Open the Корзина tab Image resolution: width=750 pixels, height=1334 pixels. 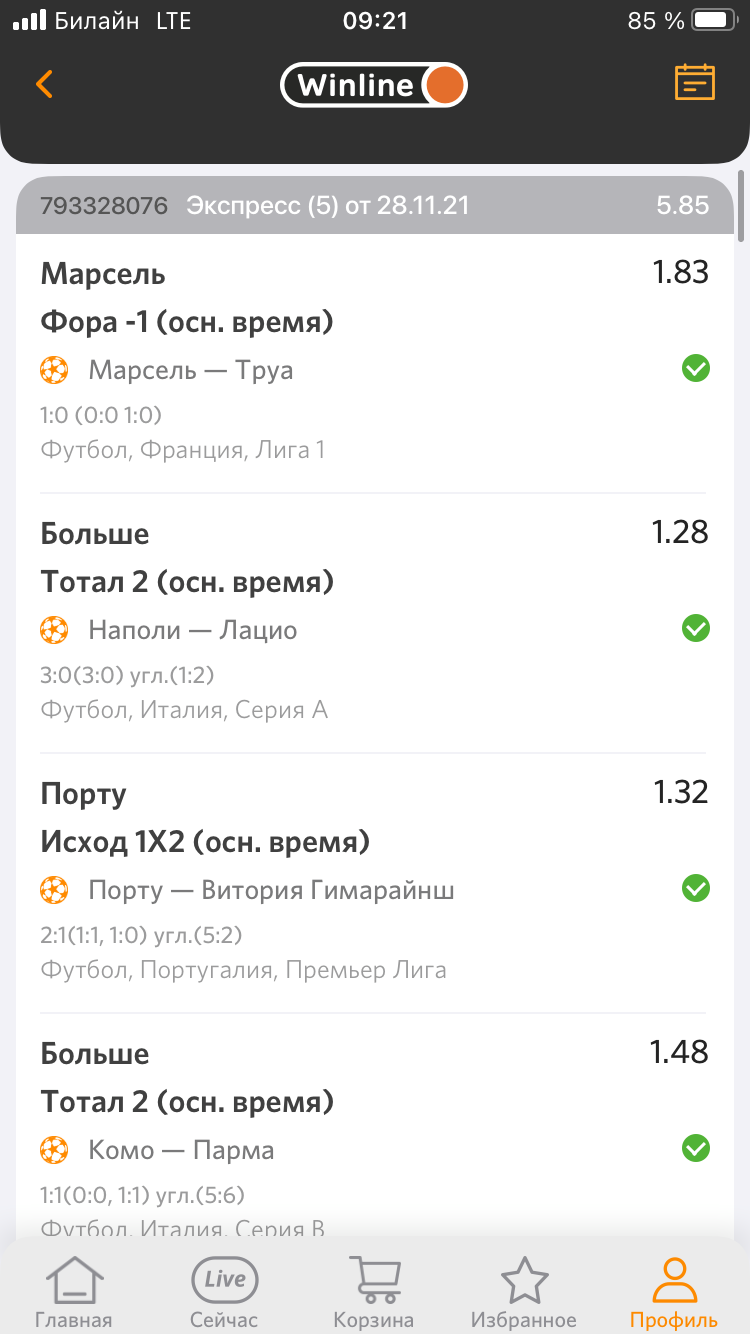point(374,1292)
